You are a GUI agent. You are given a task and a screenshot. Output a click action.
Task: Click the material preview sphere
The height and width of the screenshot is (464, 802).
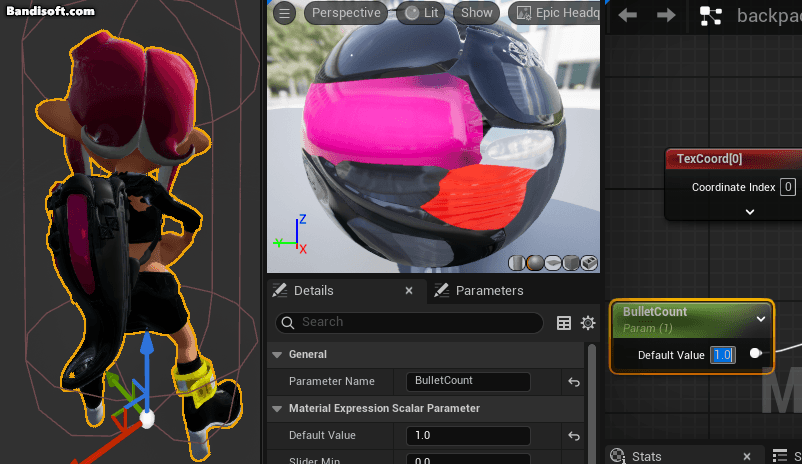433,137
